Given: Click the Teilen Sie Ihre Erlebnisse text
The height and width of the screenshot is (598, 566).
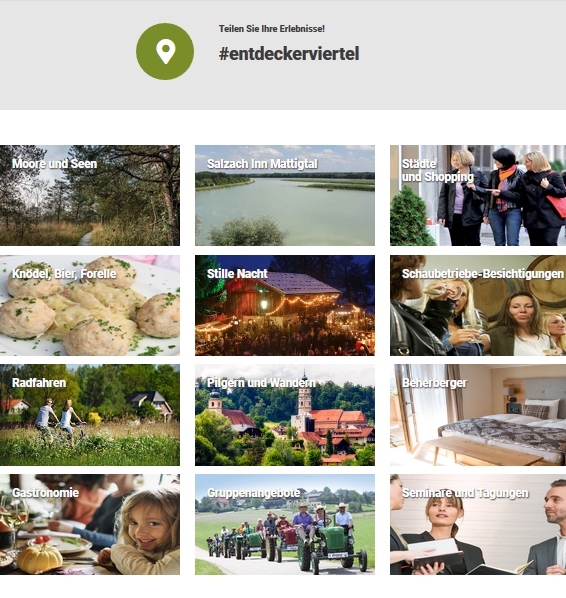Looking at the screenshot, I should point(272,29).
